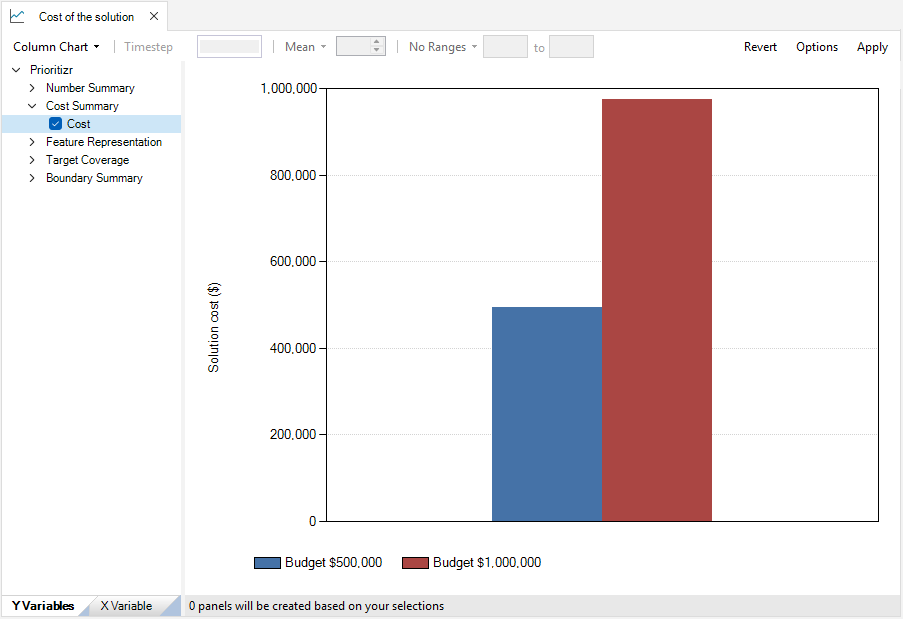903x619 pixels.
Task: Click the chart icon in the tab header
Action: click(x=17, y=16)
